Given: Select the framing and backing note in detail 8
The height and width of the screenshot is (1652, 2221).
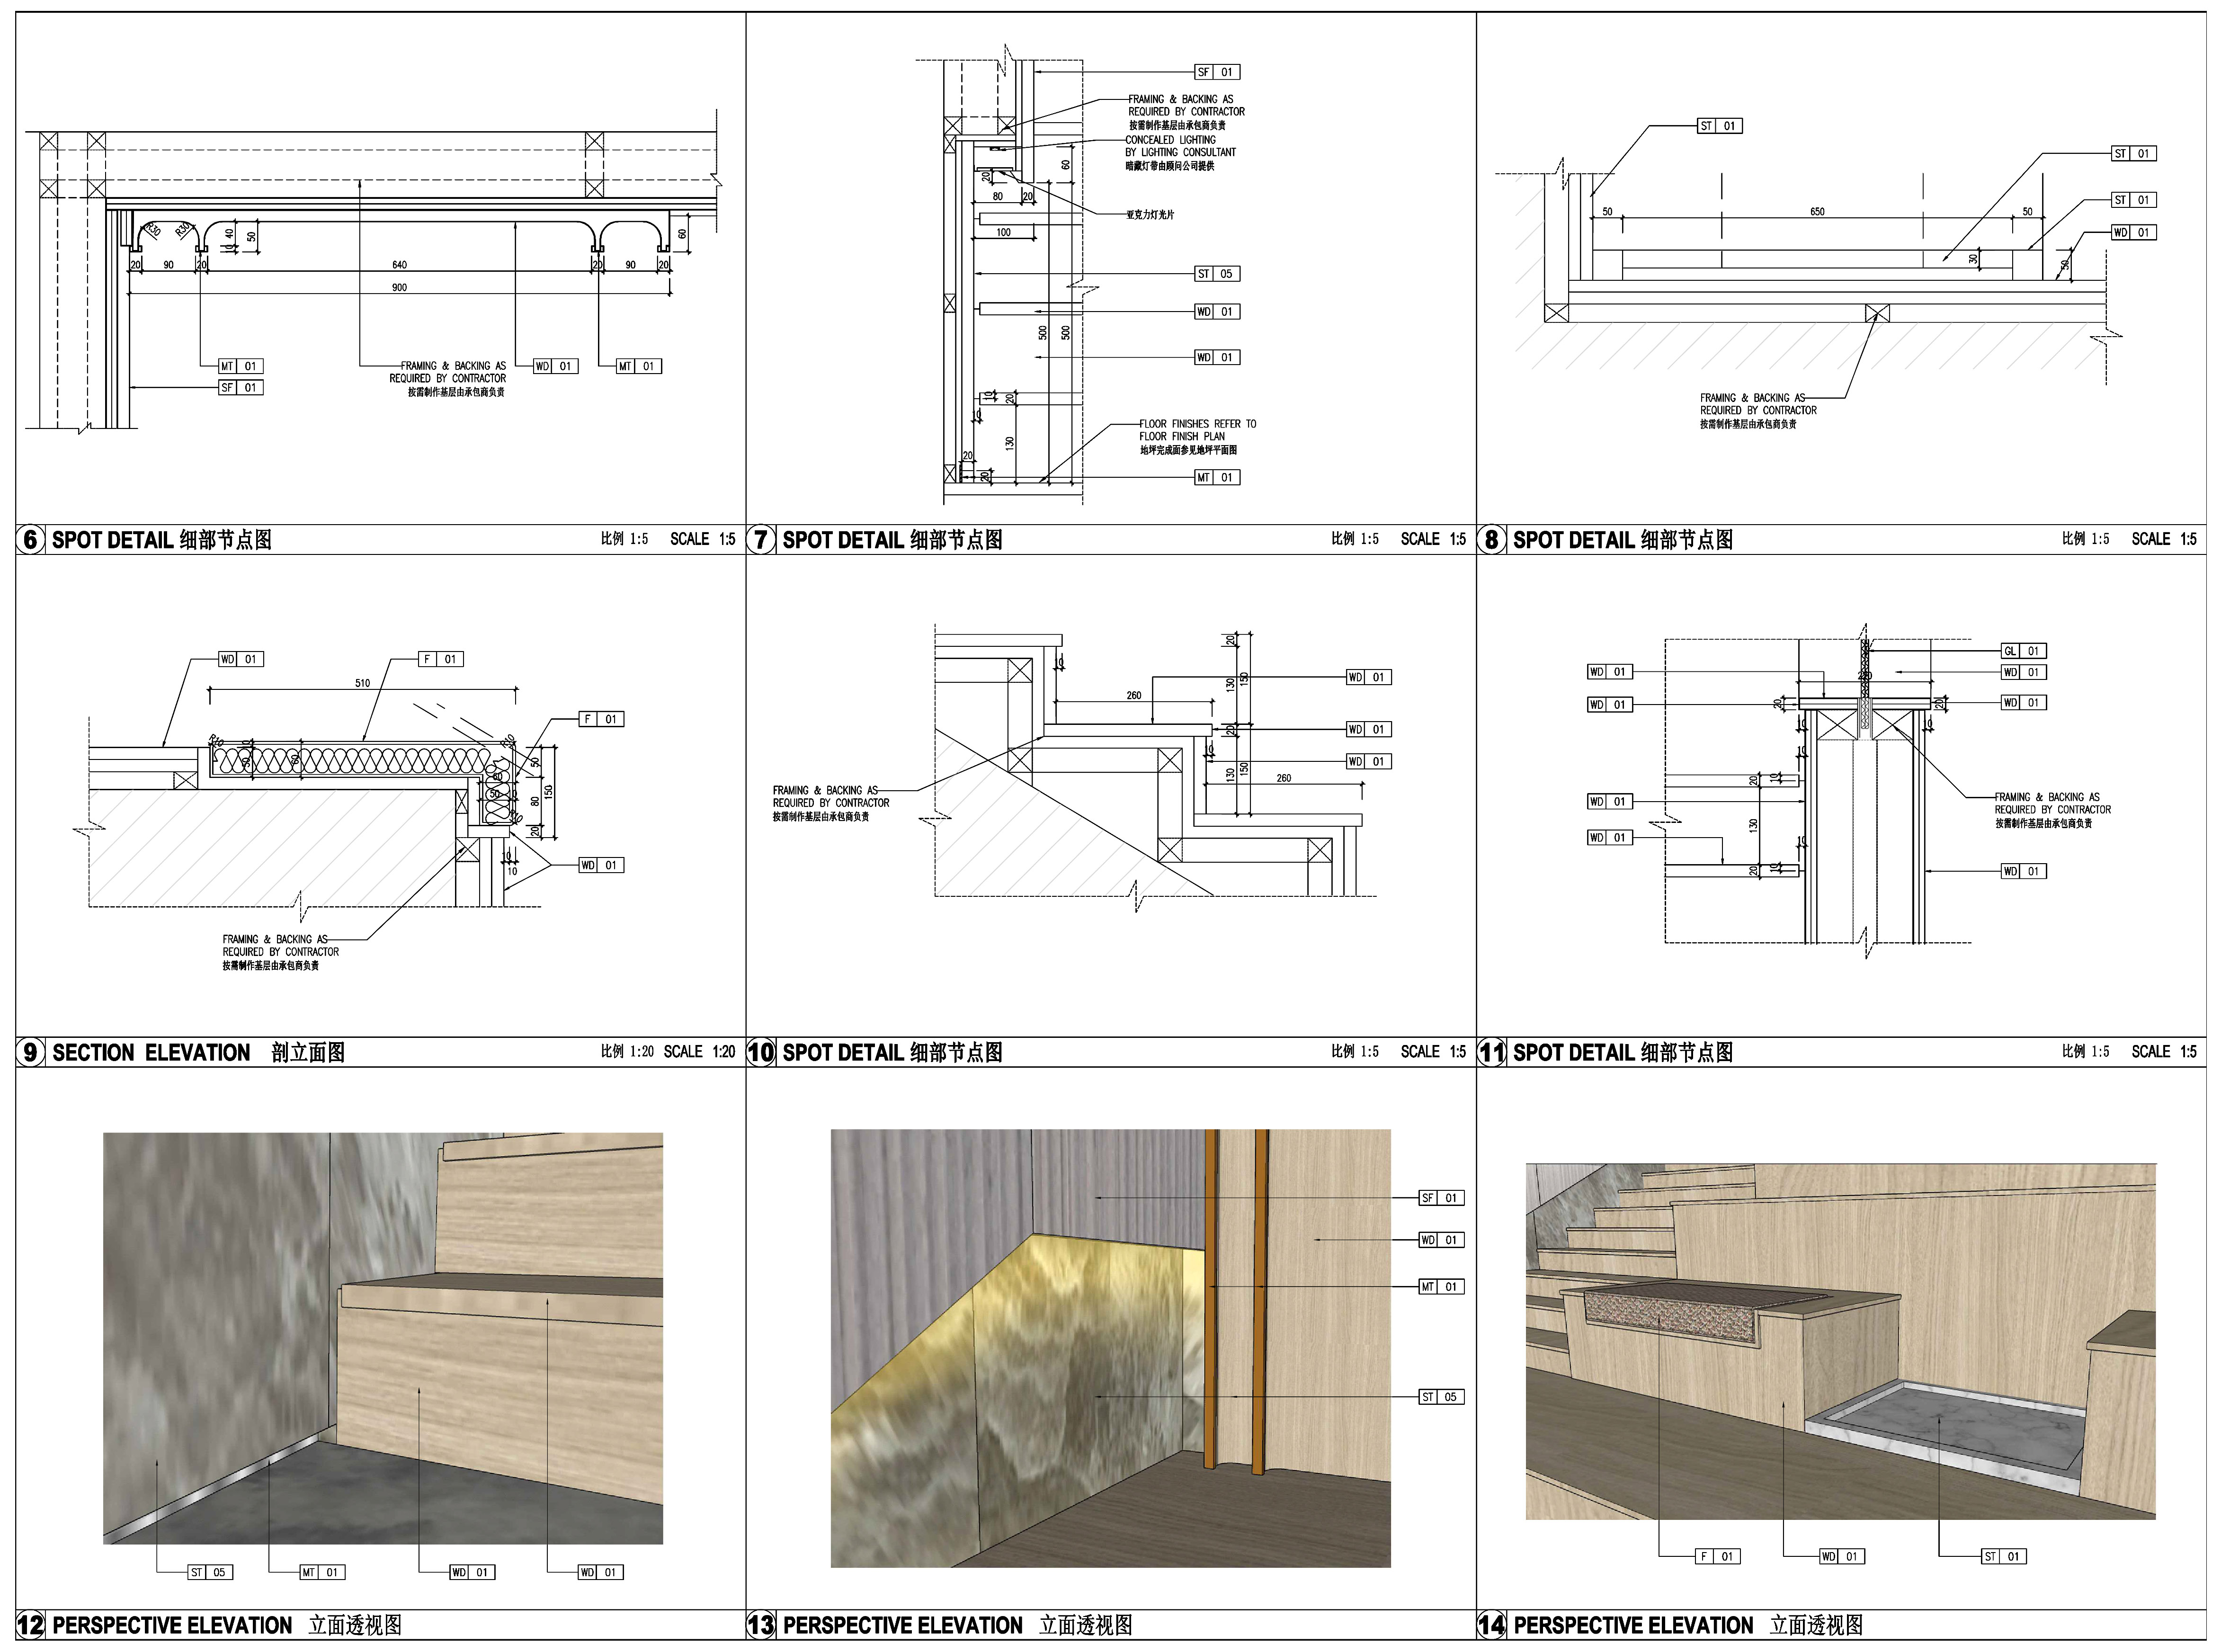Looking at the screenshot, I should click(1758, 411).
